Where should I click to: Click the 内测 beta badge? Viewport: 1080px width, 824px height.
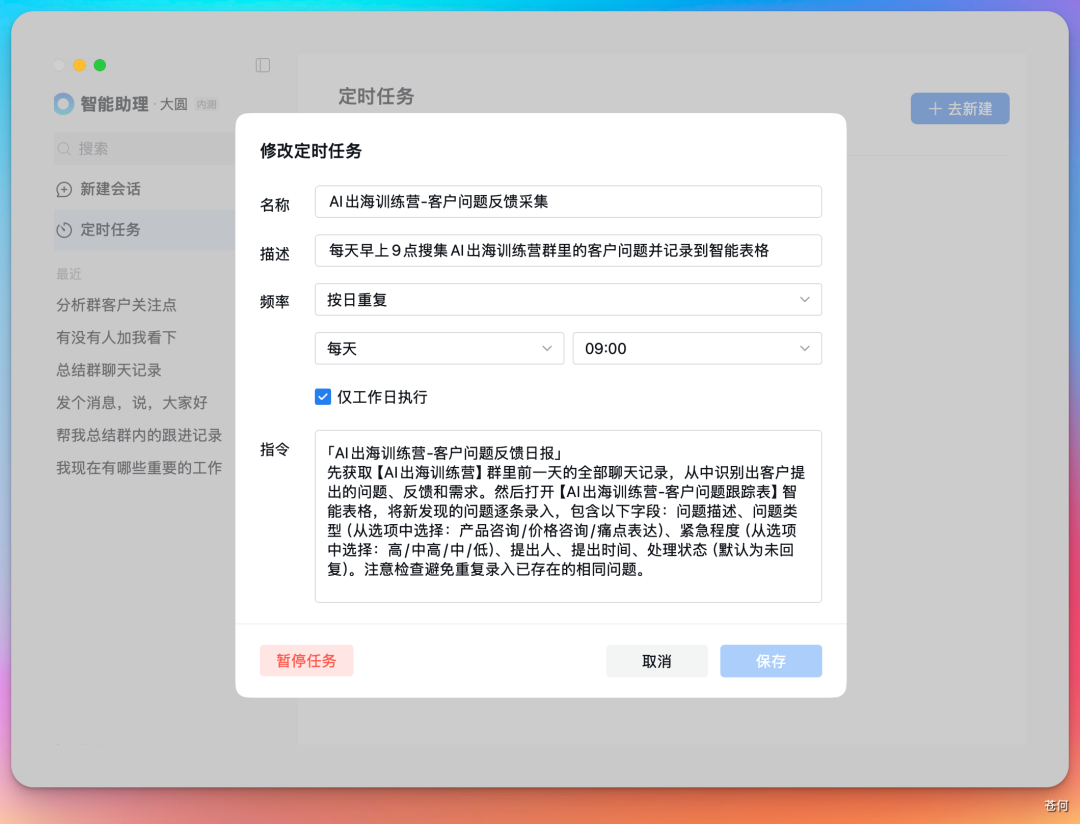point(207,105)
